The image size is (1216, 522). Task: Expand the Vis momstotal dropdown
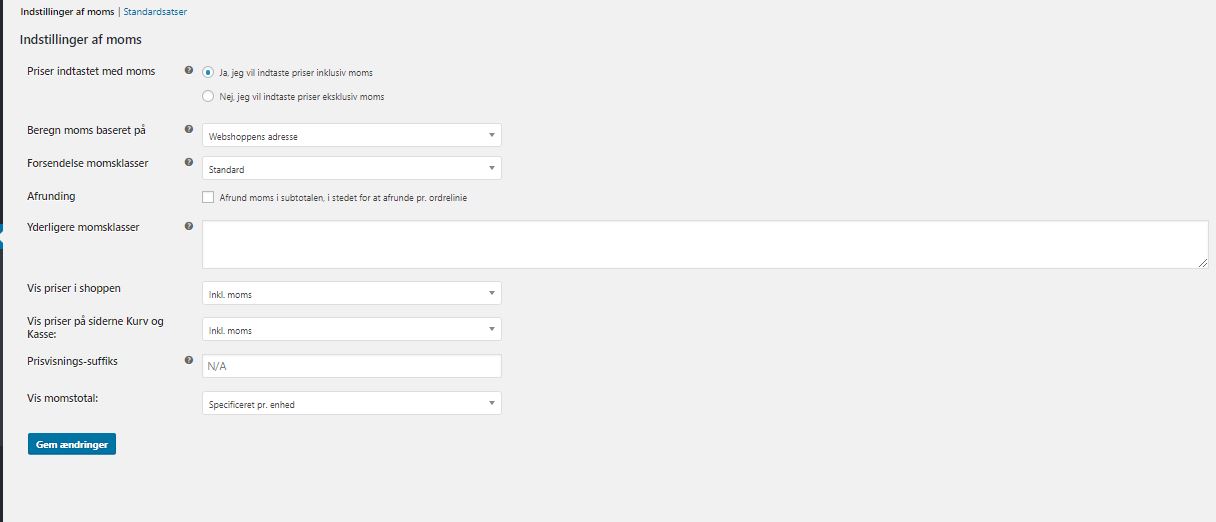351,404
